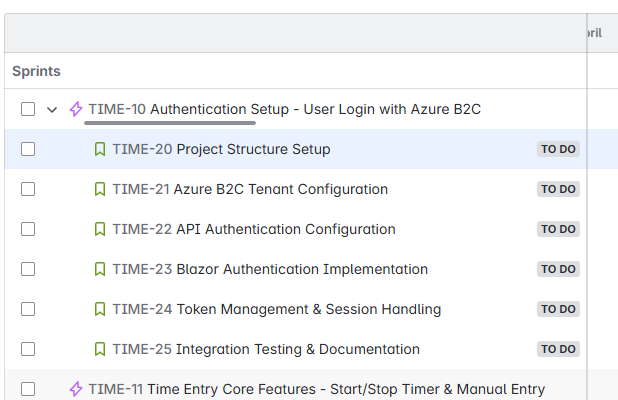Click the green story bookmark icon for TIME-22
The image size is (618, 400).
(x=100, y=229)
